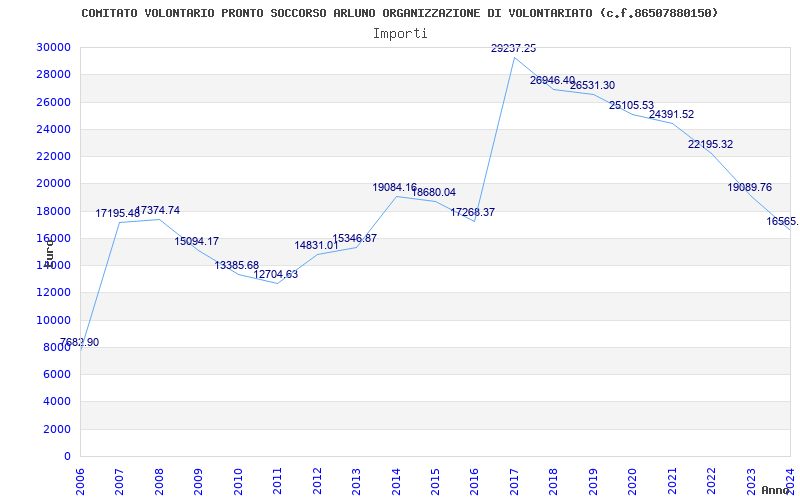Click the Euro y-axis label
This screenshot has height=500, width=800.
pos(48,253)
